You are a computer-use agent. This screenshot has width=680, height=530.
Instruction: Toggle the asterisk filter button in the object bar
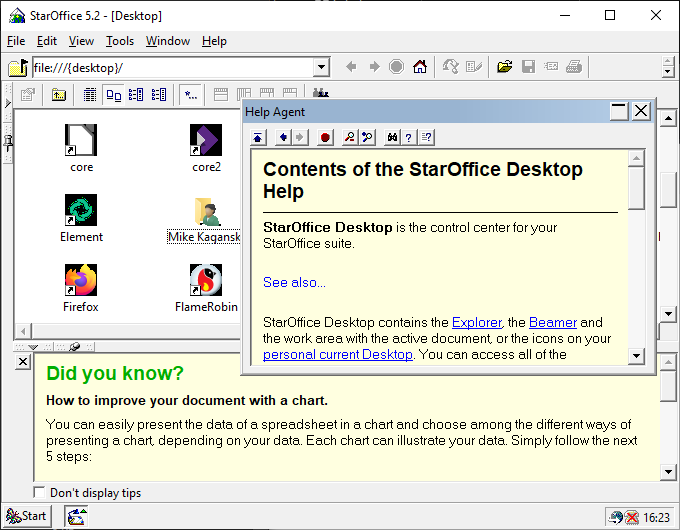tap(190, 94)
